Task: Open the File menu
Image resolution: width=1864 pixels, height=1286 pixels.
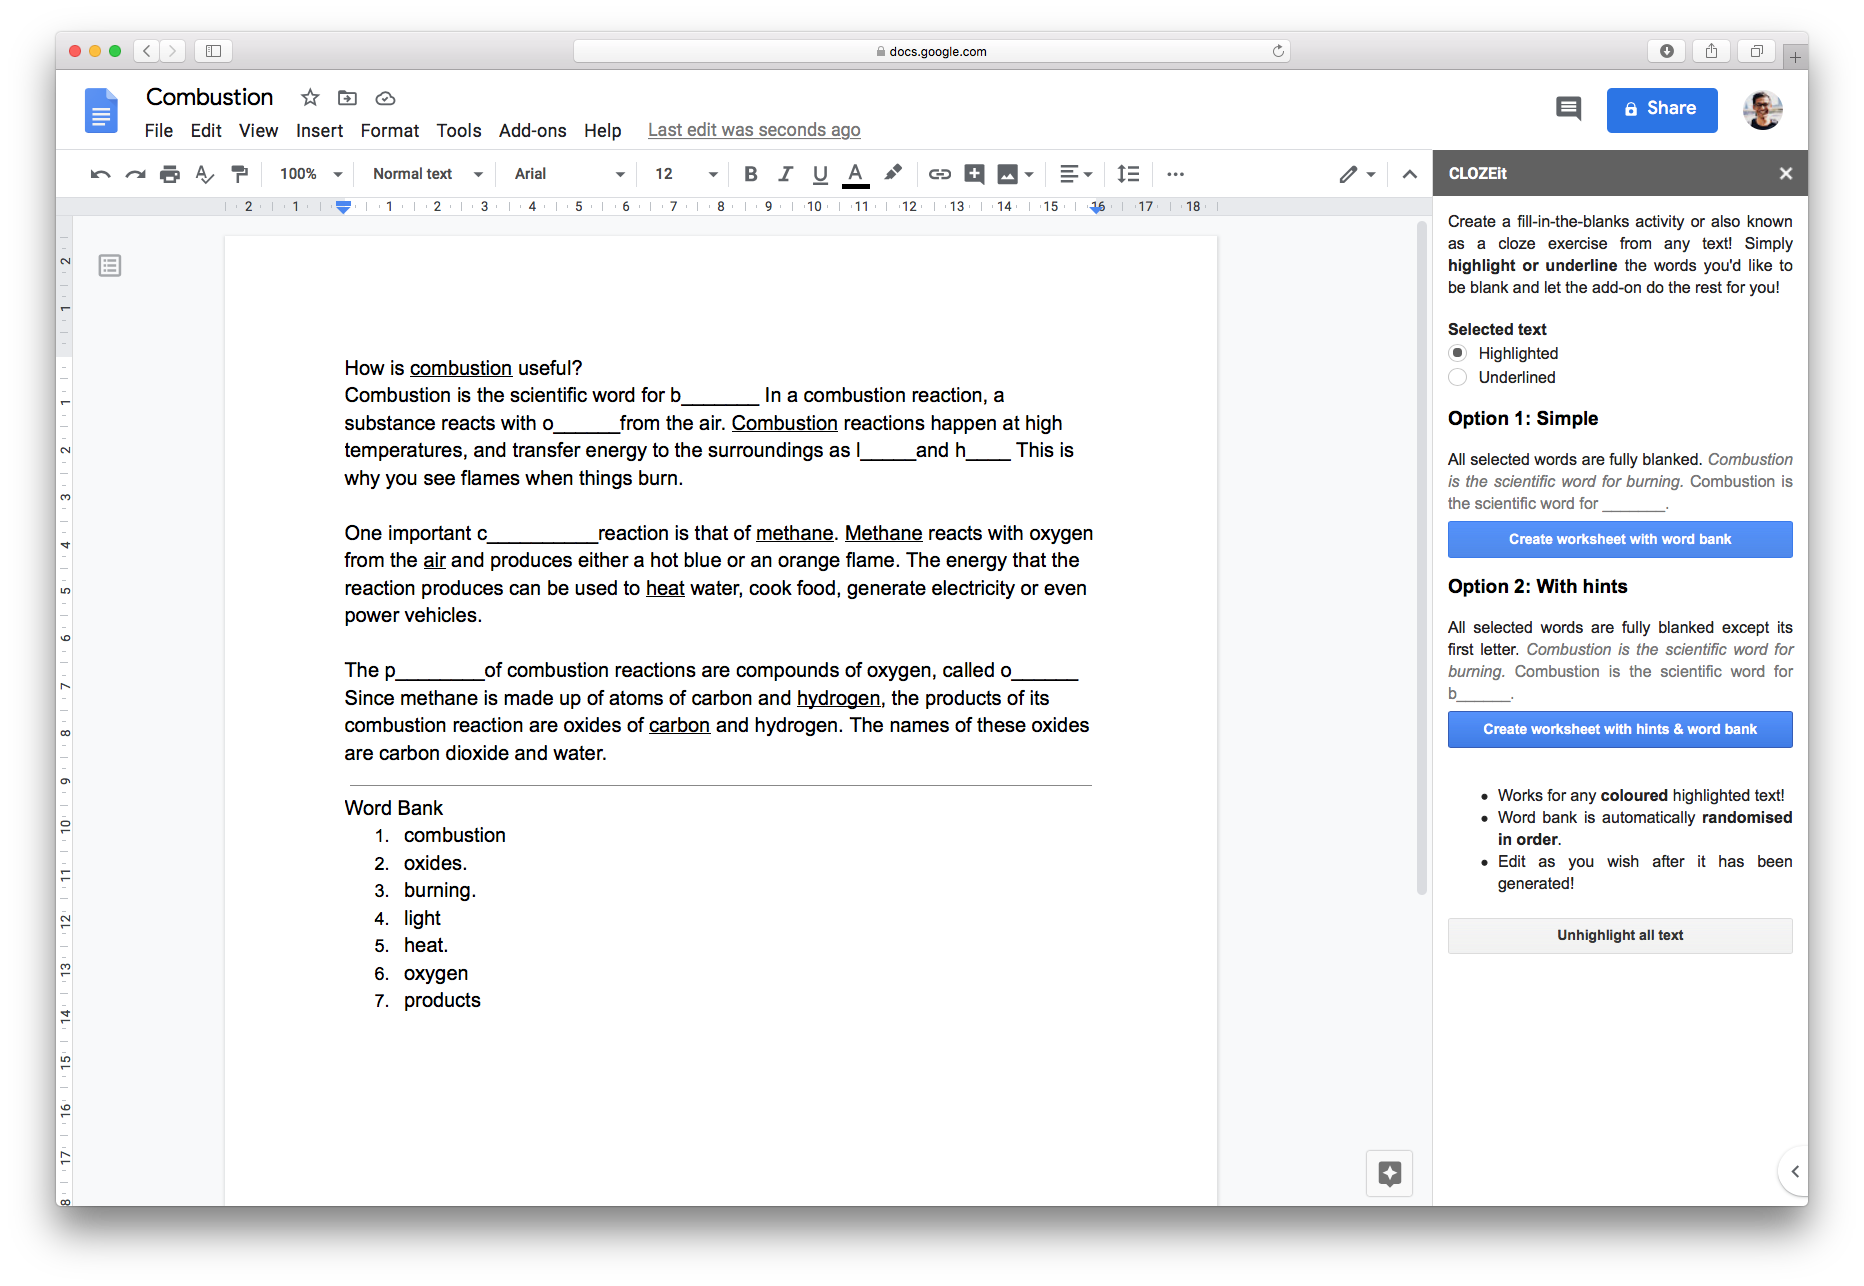Action: tap(159, 131)
